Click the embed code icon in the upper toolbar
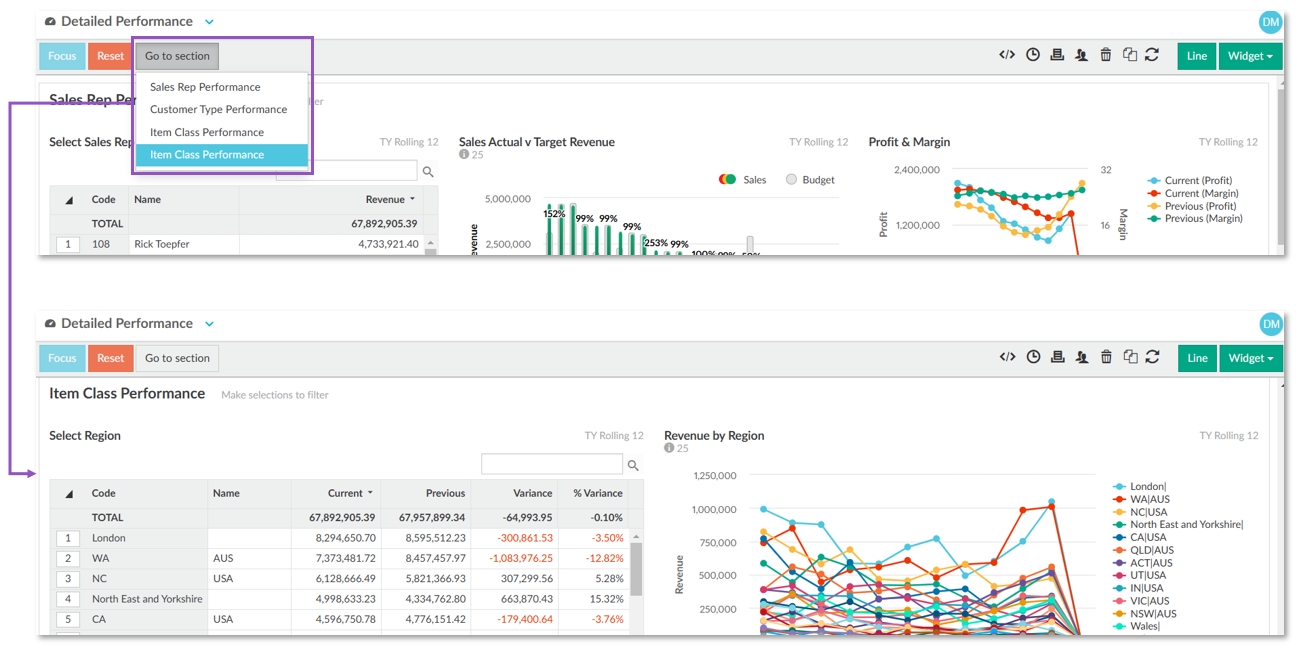The image size is (1299, 648). (x=1007, y=56)
